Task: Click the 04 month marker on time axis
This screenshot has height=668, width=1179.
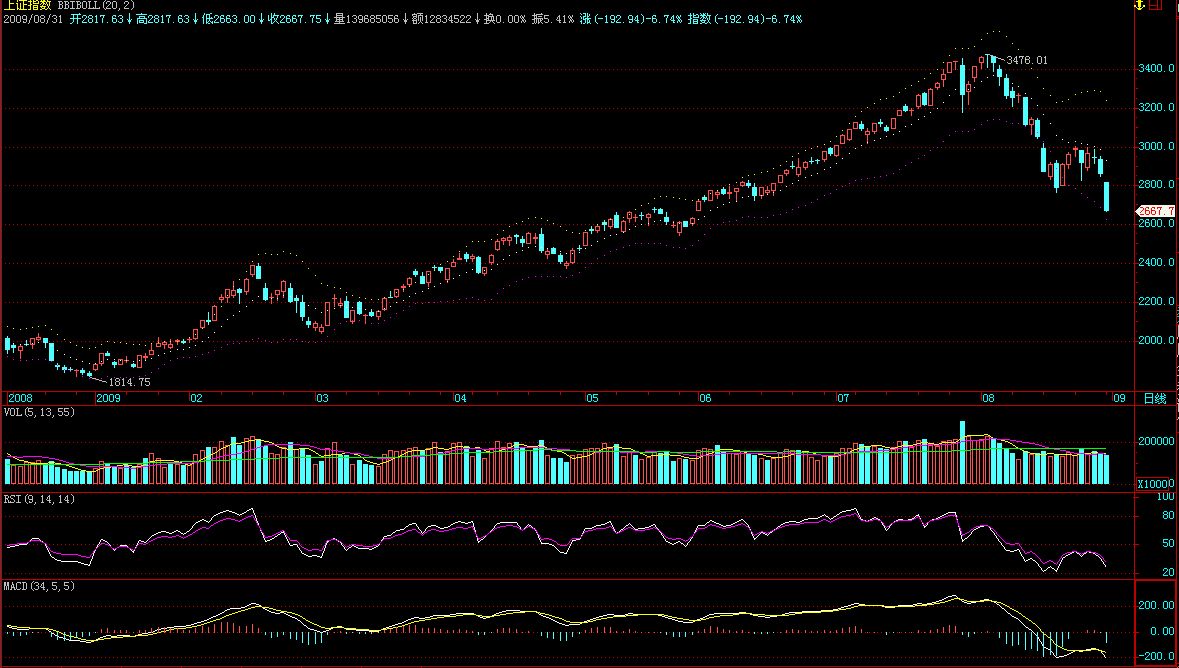Action: pos(460,398)
